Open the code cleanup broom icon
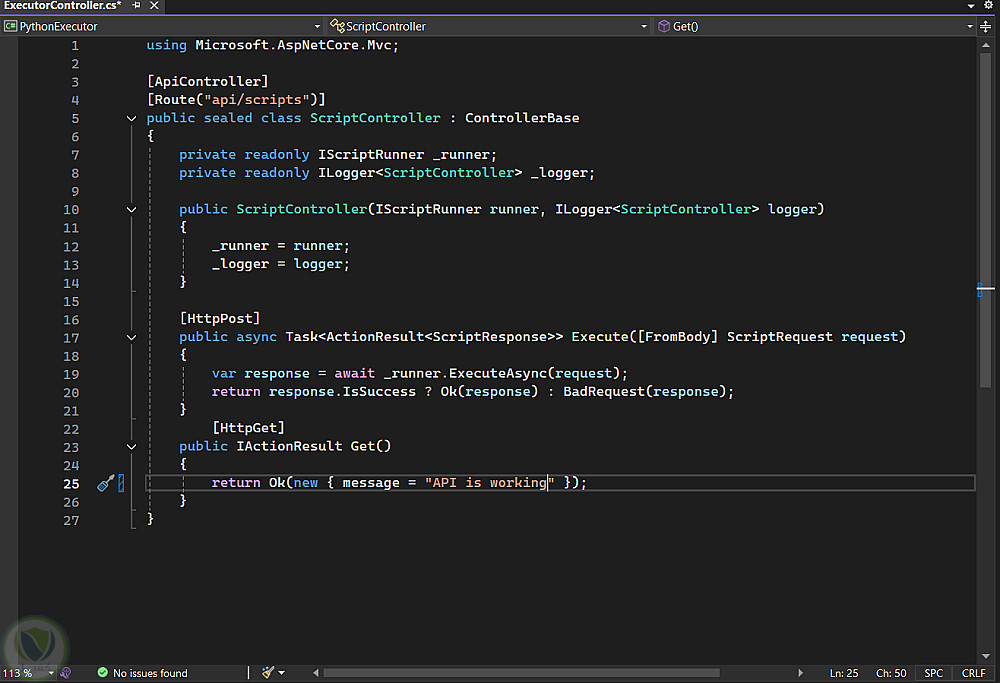 point(267,673)
